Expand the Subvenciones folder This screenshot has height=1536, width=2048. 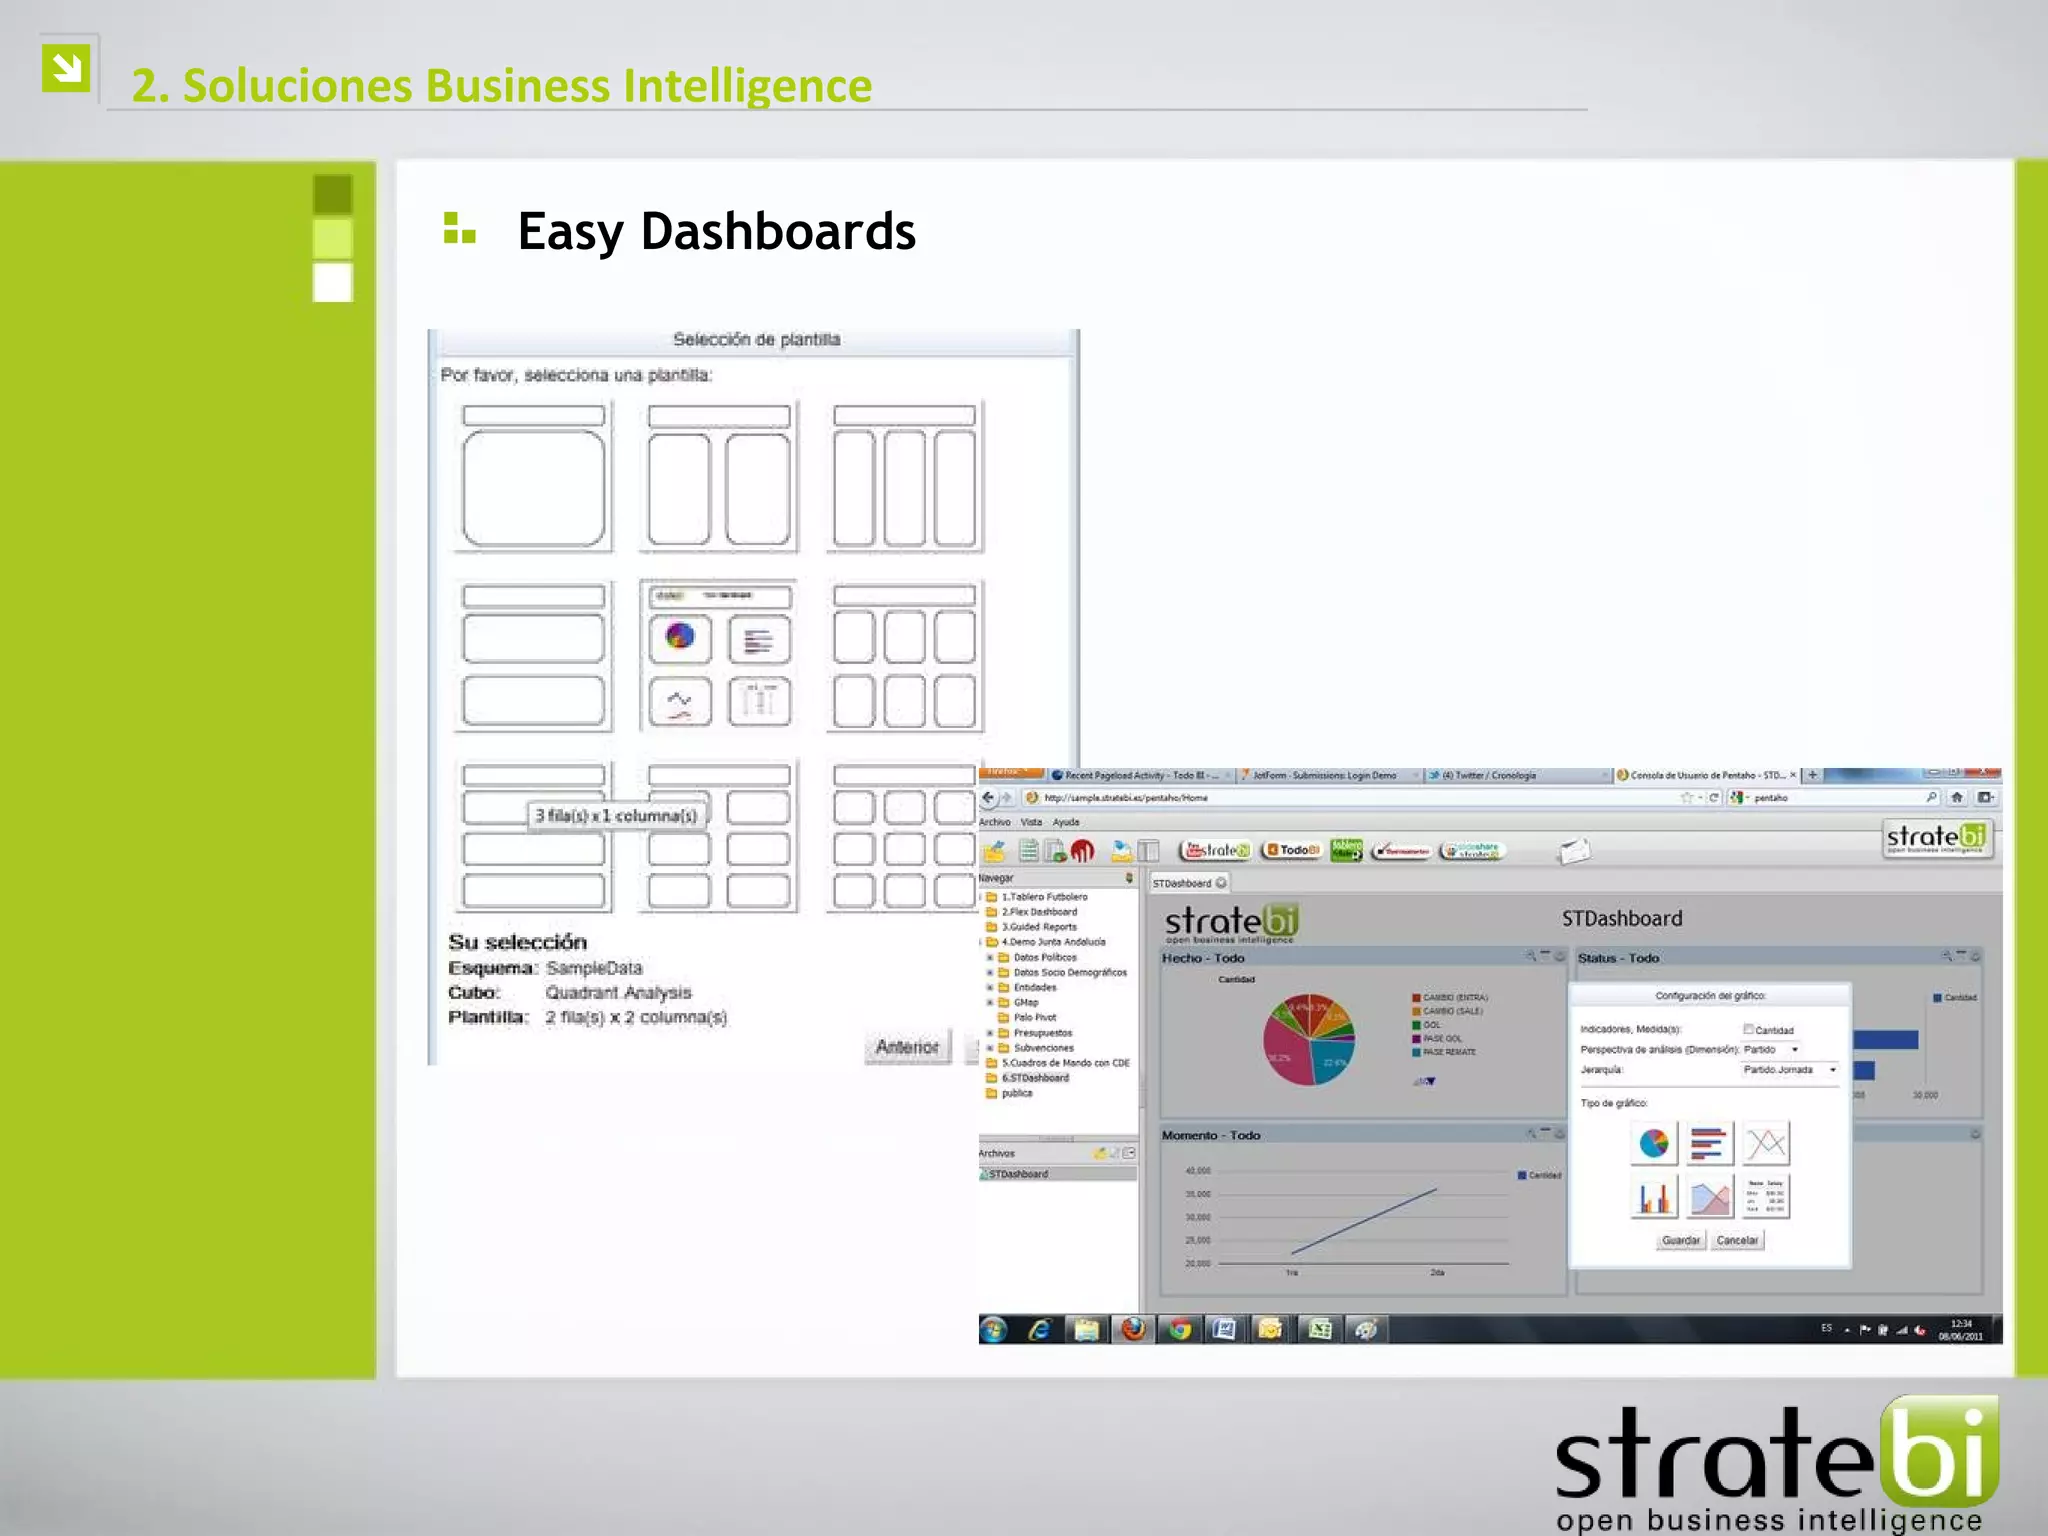[x=990, y=1048]
